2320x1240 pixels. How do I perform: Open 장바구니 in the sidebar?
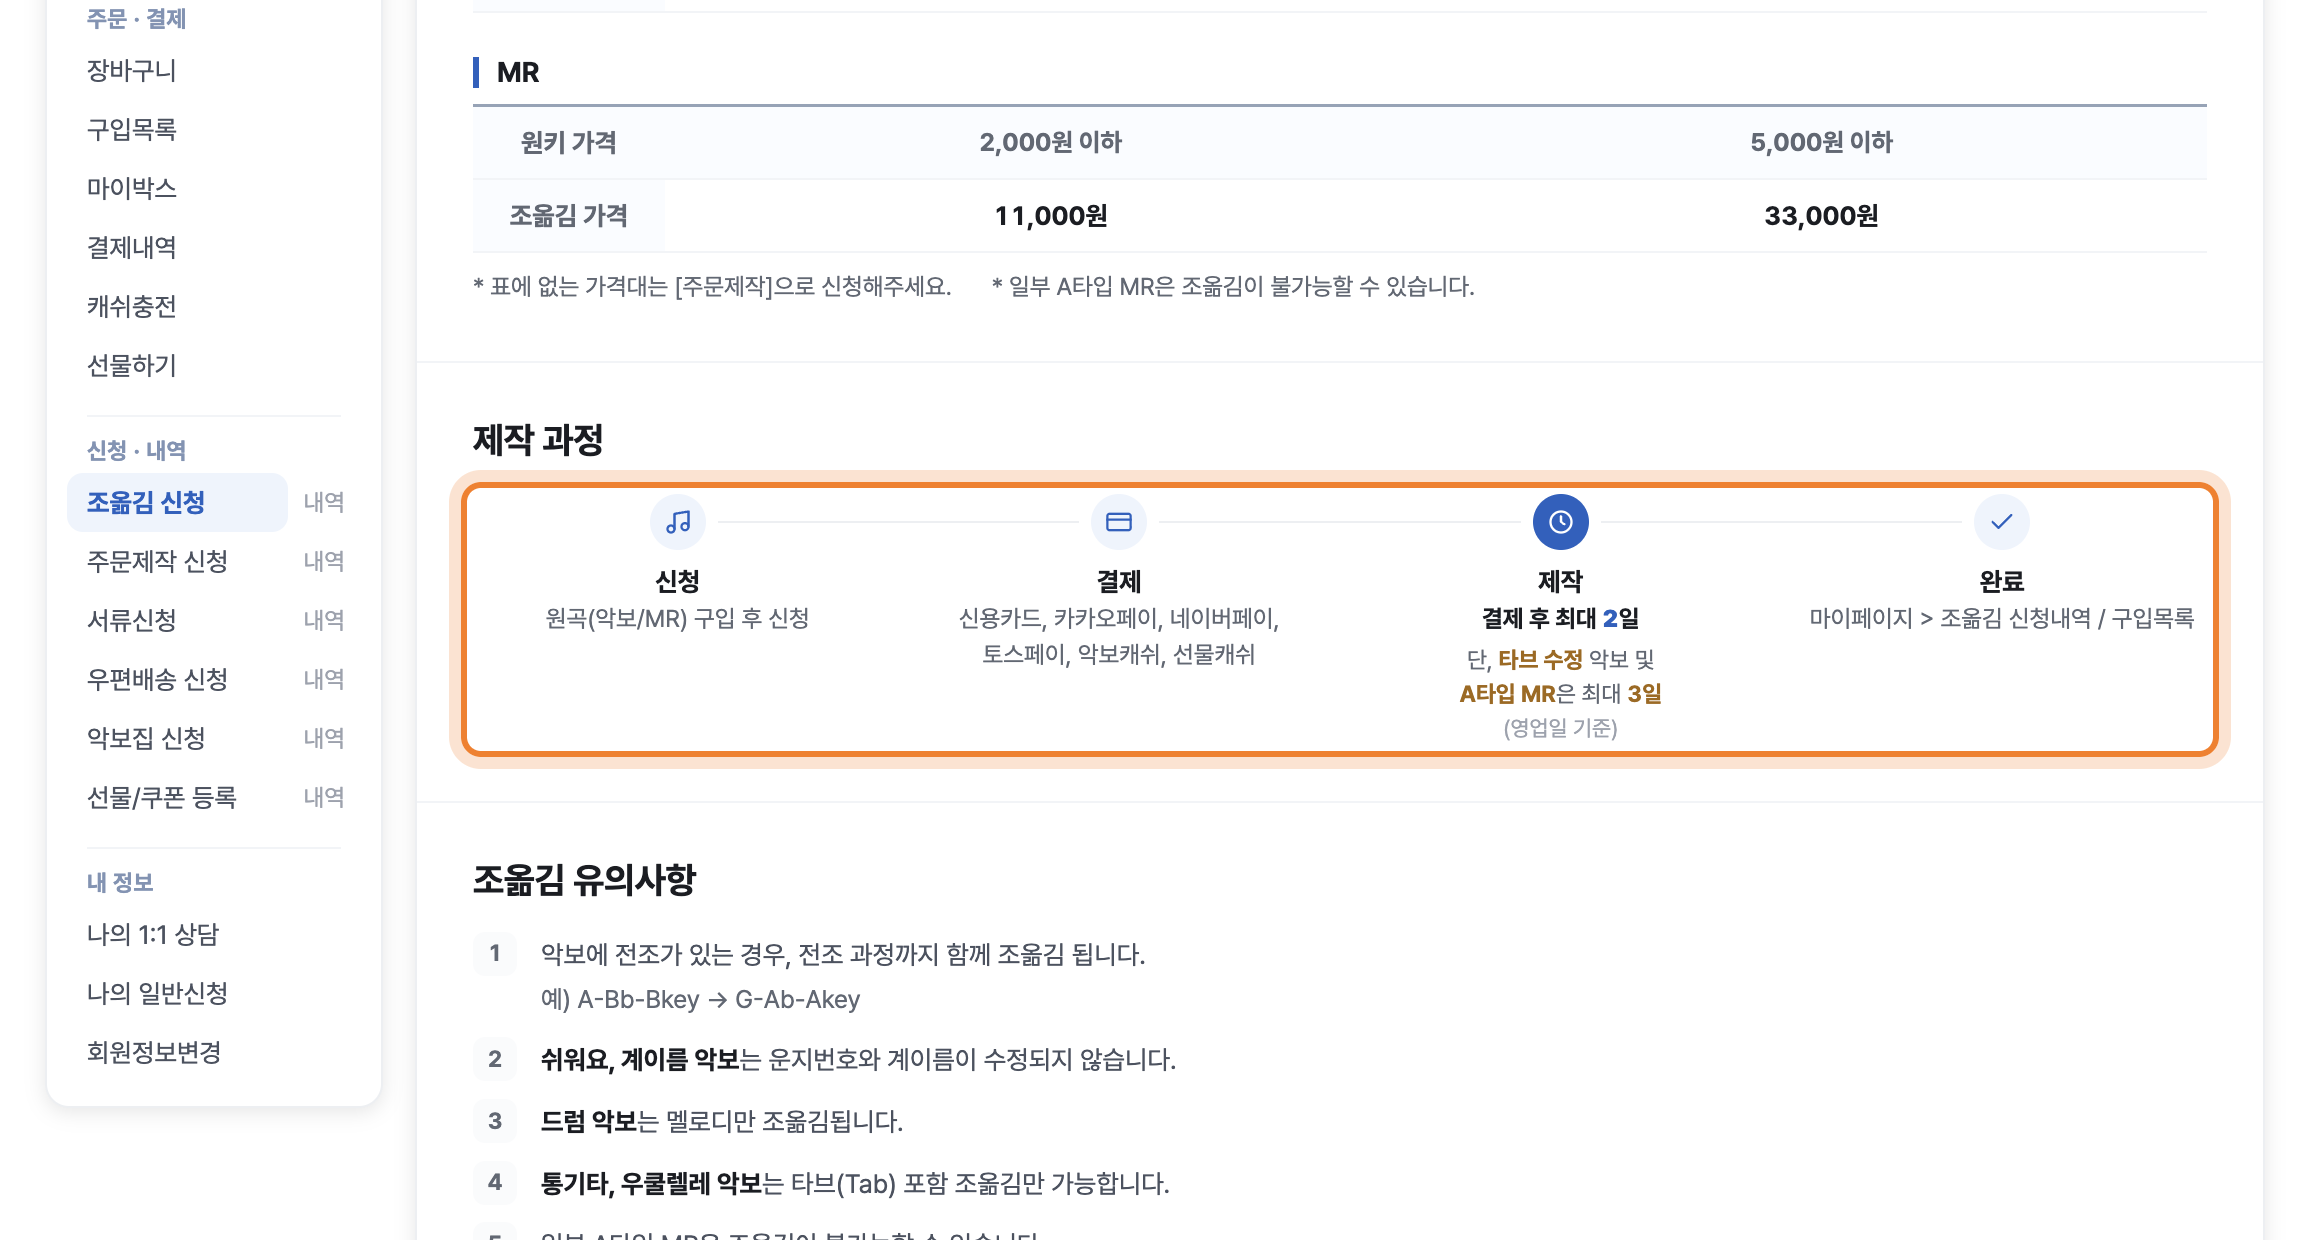131,71
